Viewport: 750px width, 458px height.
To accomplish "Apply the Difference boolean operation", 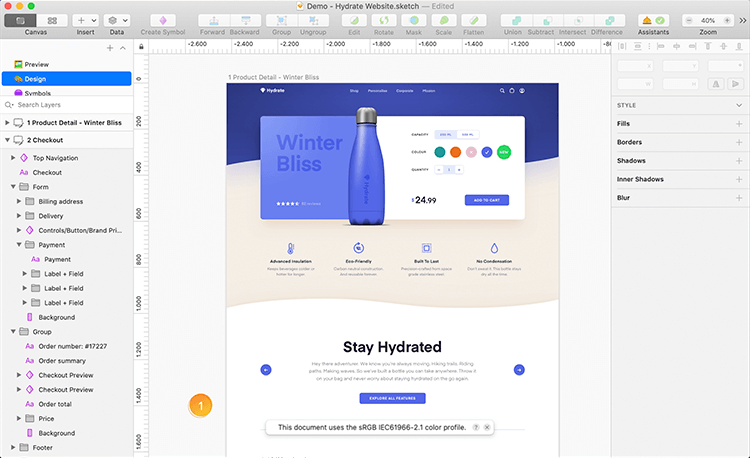I will click(x=609, y=21).
